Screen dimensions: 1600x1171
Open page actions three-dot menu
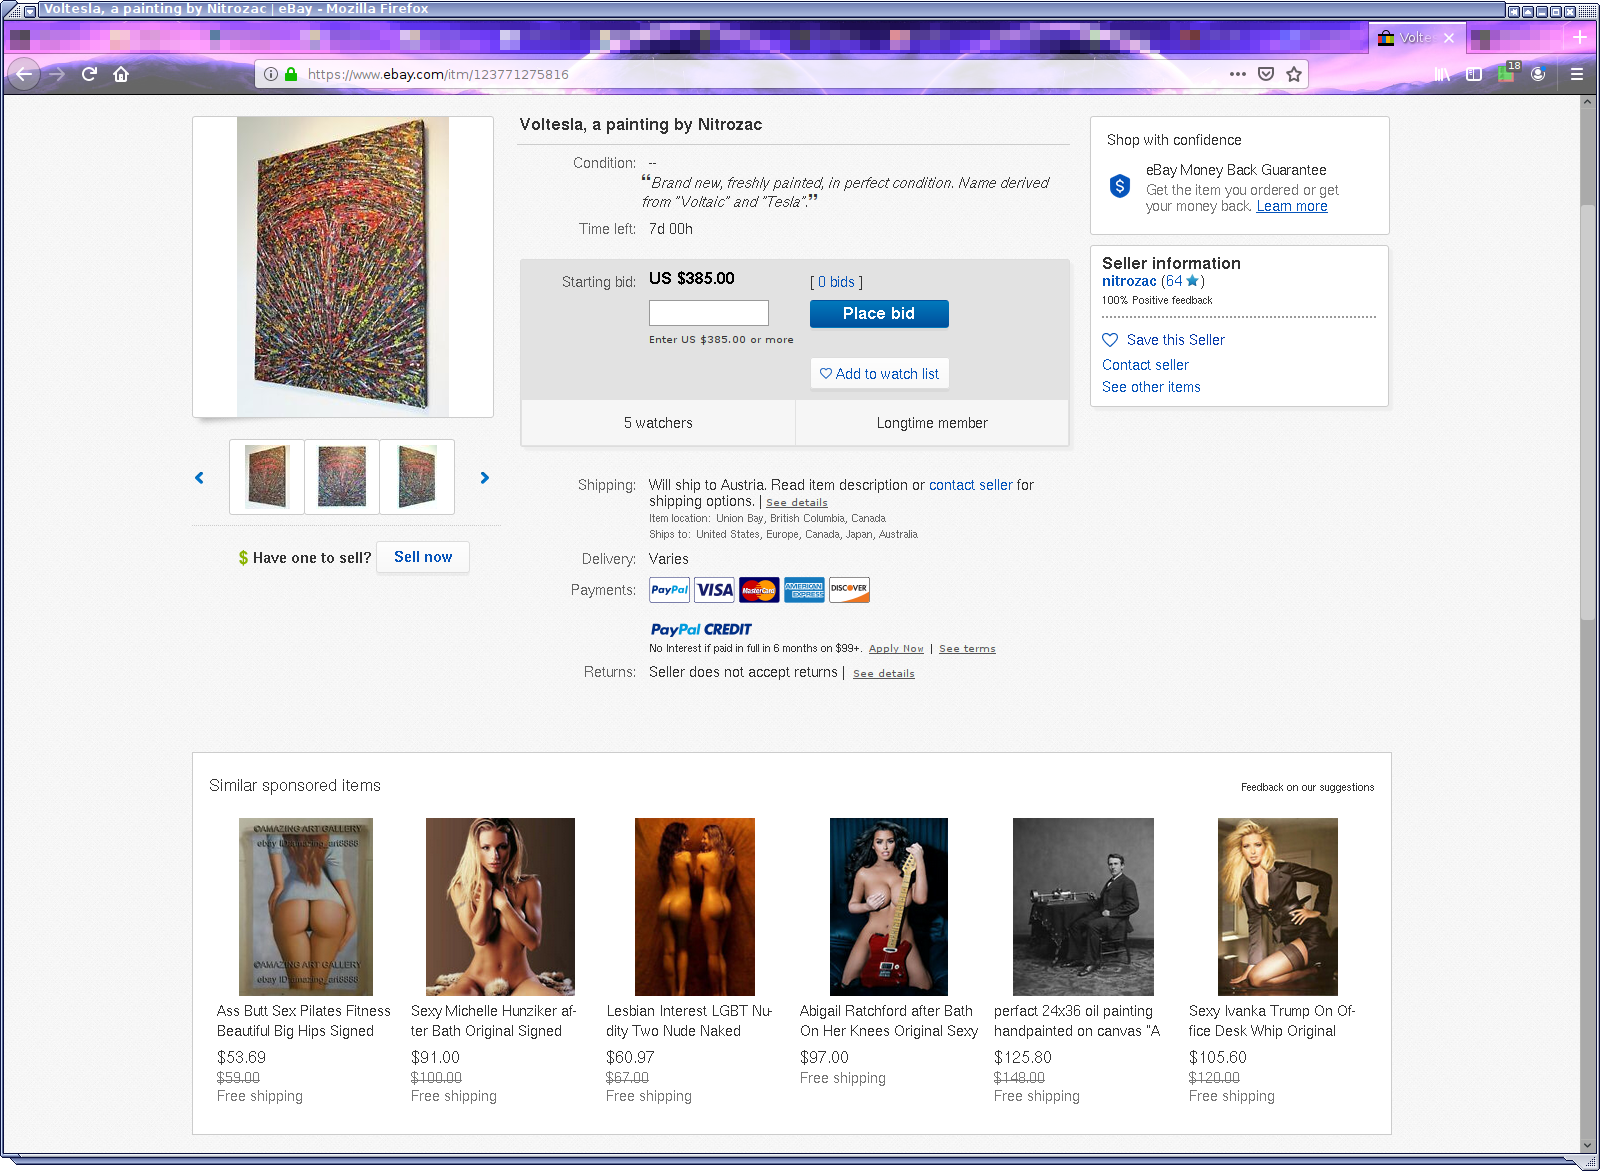pos(1238,74)
